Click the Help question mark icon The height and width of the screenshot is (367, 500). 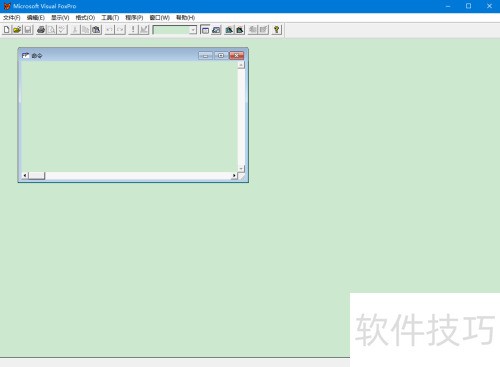276,30
